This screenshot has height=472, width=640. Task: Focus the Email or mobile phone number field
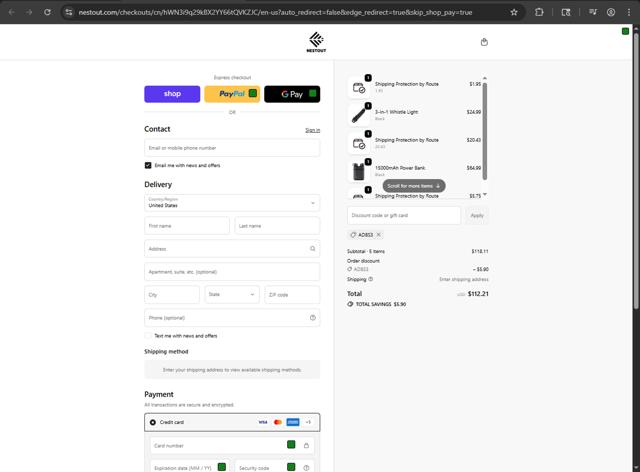tap(232, 148)
